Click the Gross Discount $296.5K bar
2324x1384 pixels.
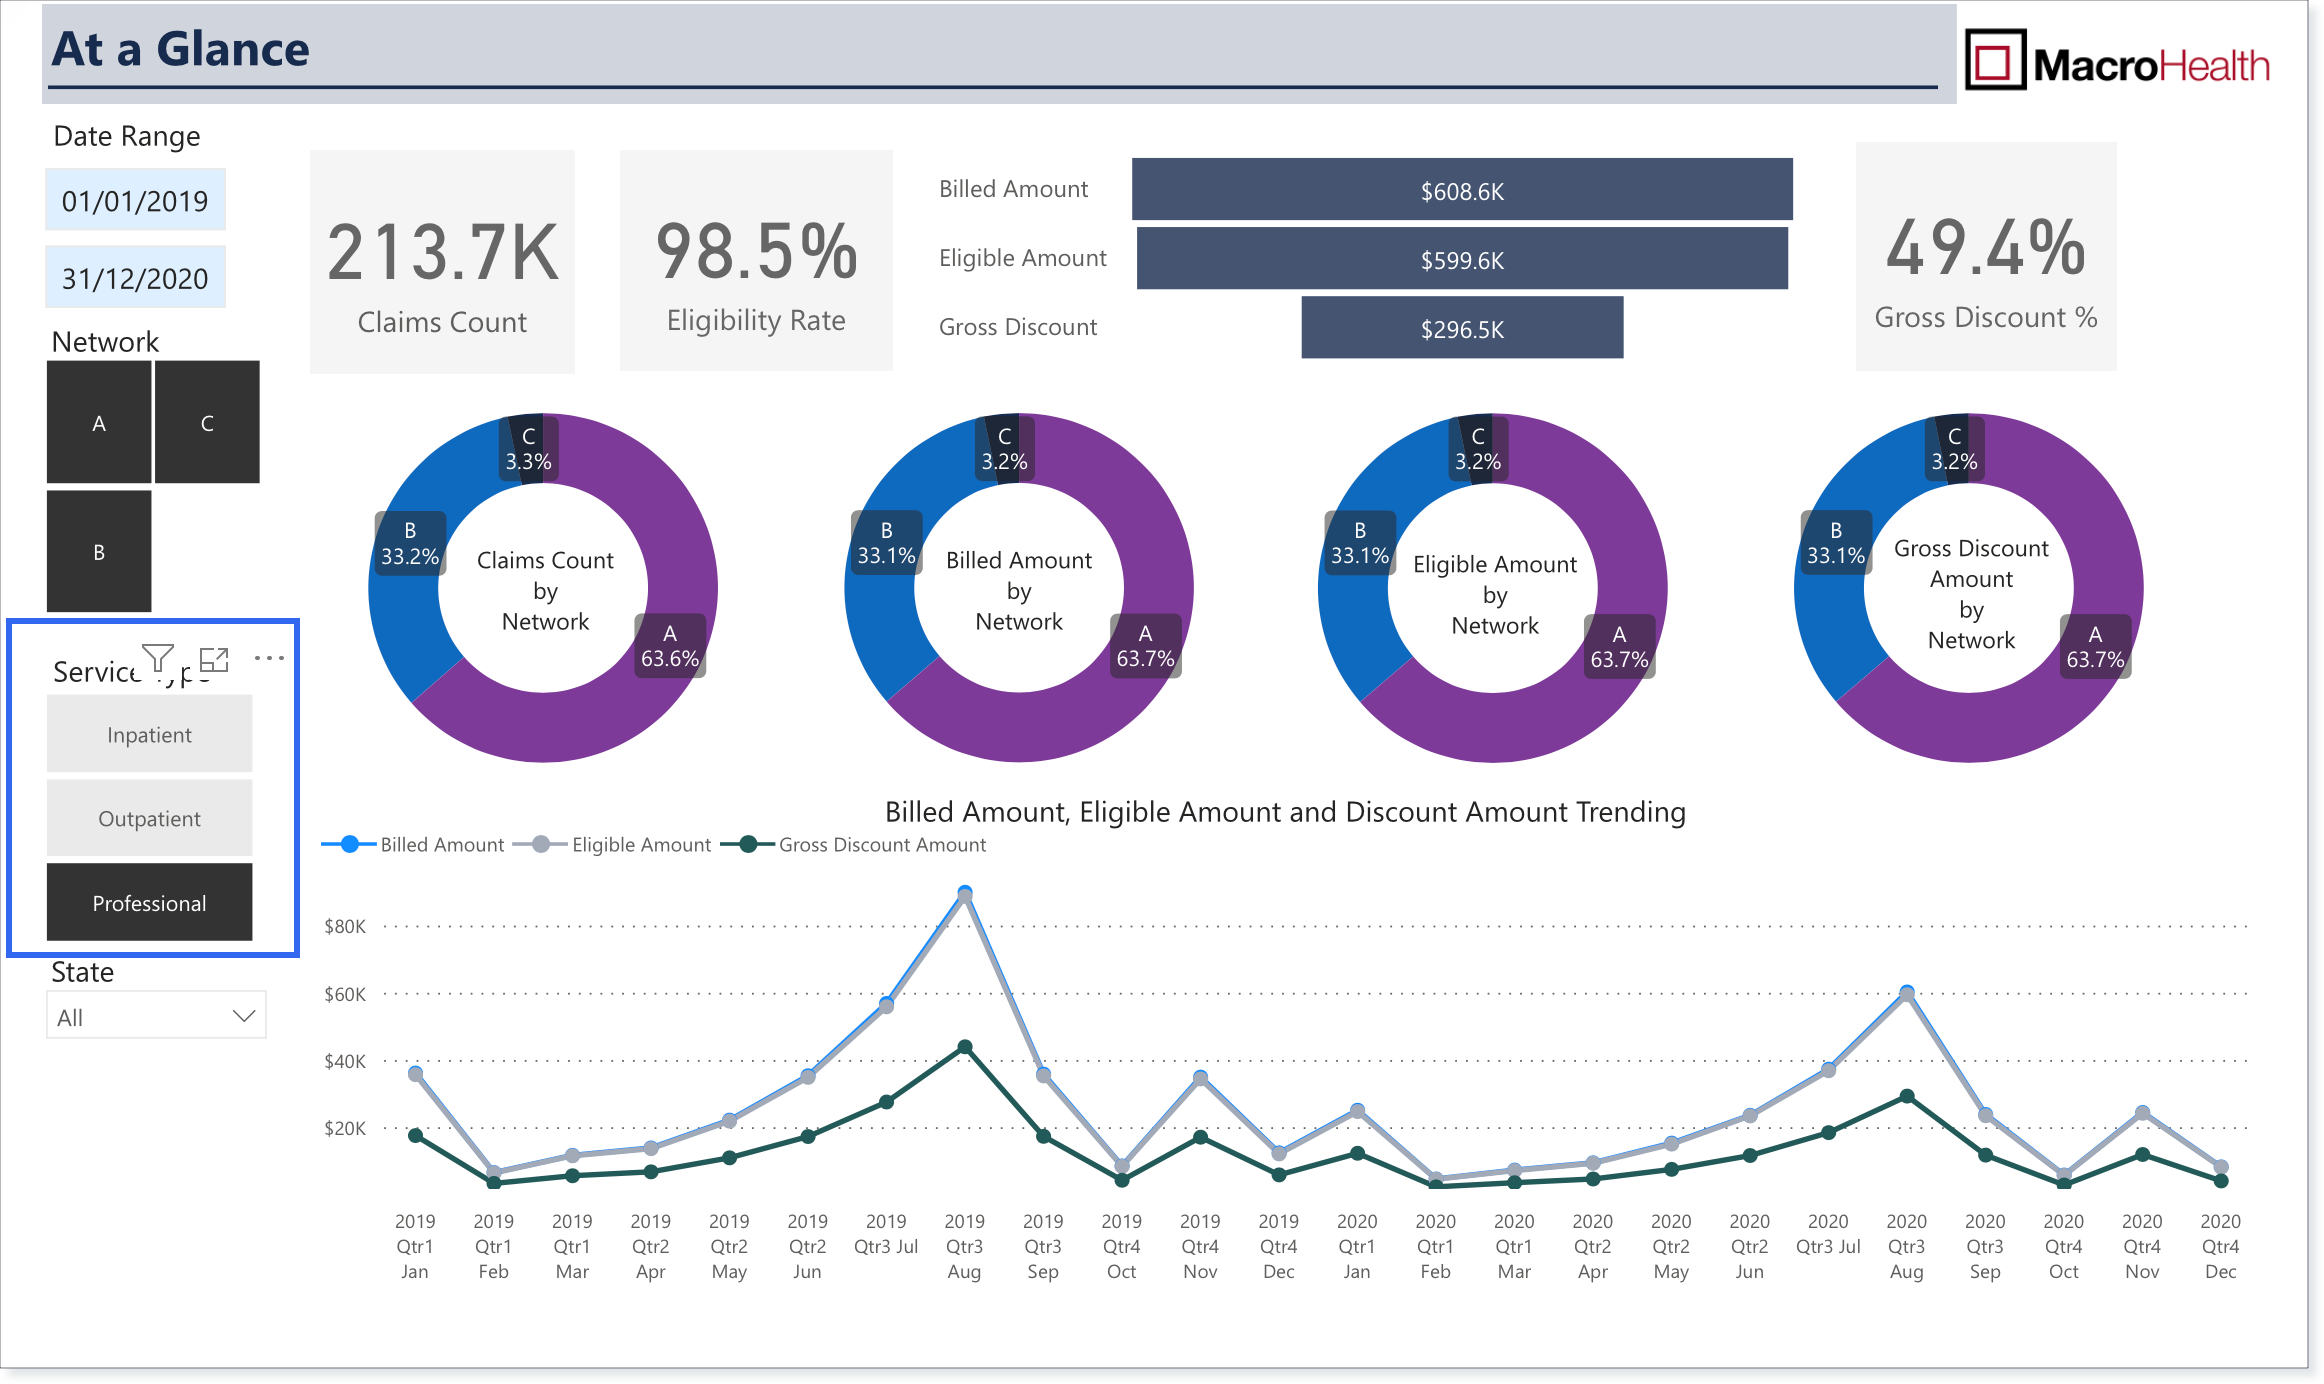[x=1462, y=327]
